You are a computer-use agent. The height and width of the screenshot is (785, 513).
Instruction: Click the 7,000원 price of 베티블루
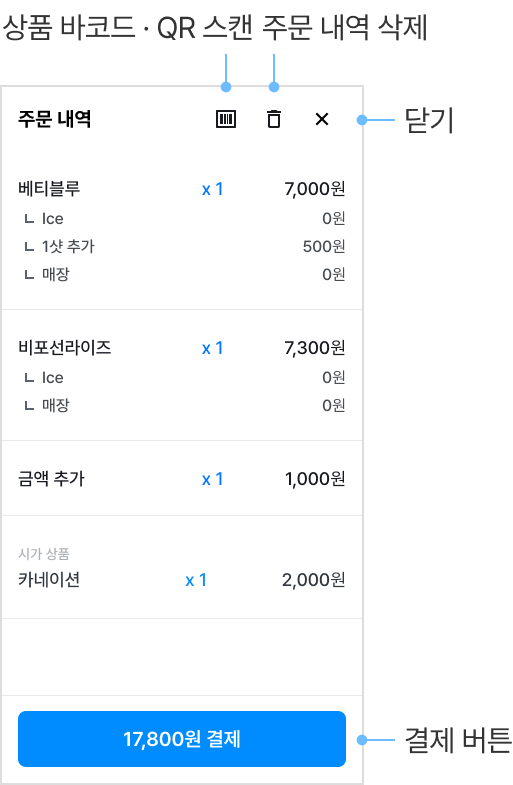(315, 189)
